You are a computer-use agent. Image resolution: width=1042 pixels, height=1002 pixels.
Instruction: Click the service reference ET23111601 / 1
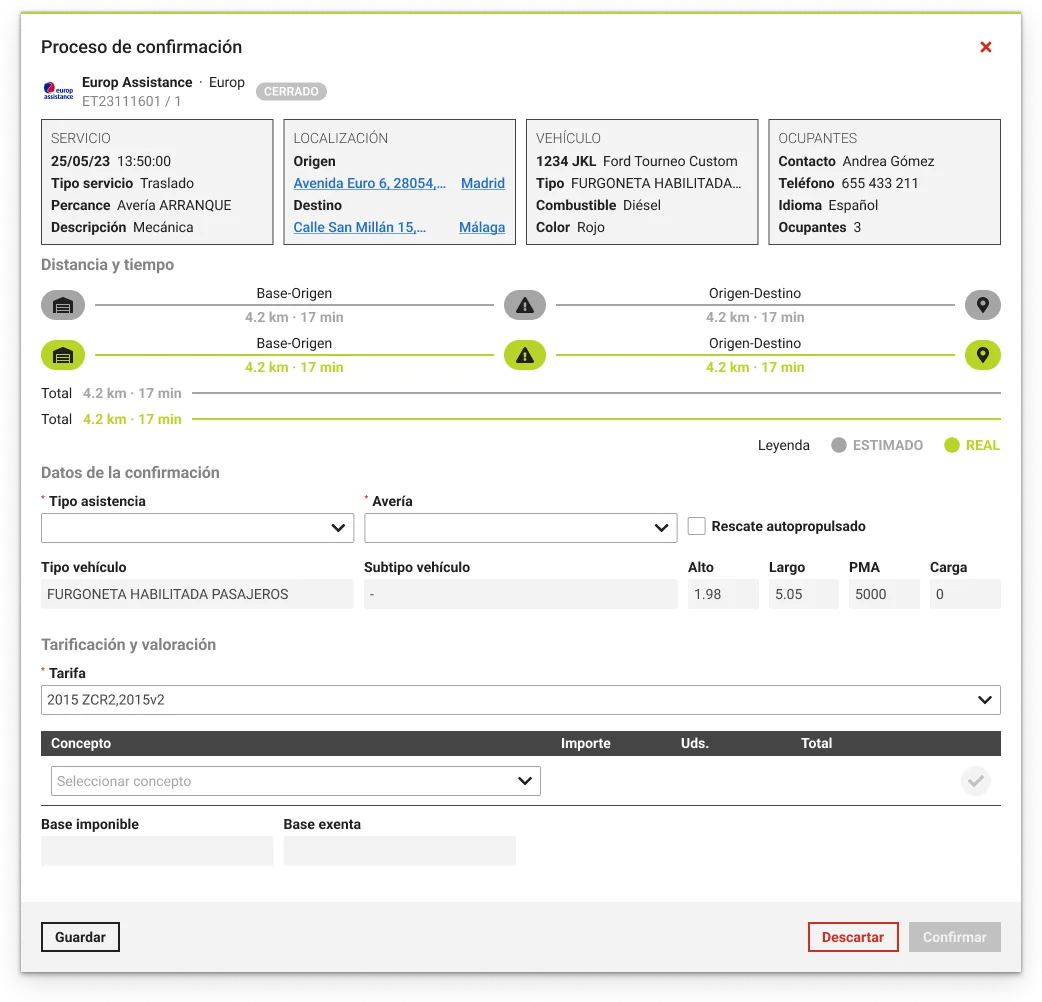(132, 102)
